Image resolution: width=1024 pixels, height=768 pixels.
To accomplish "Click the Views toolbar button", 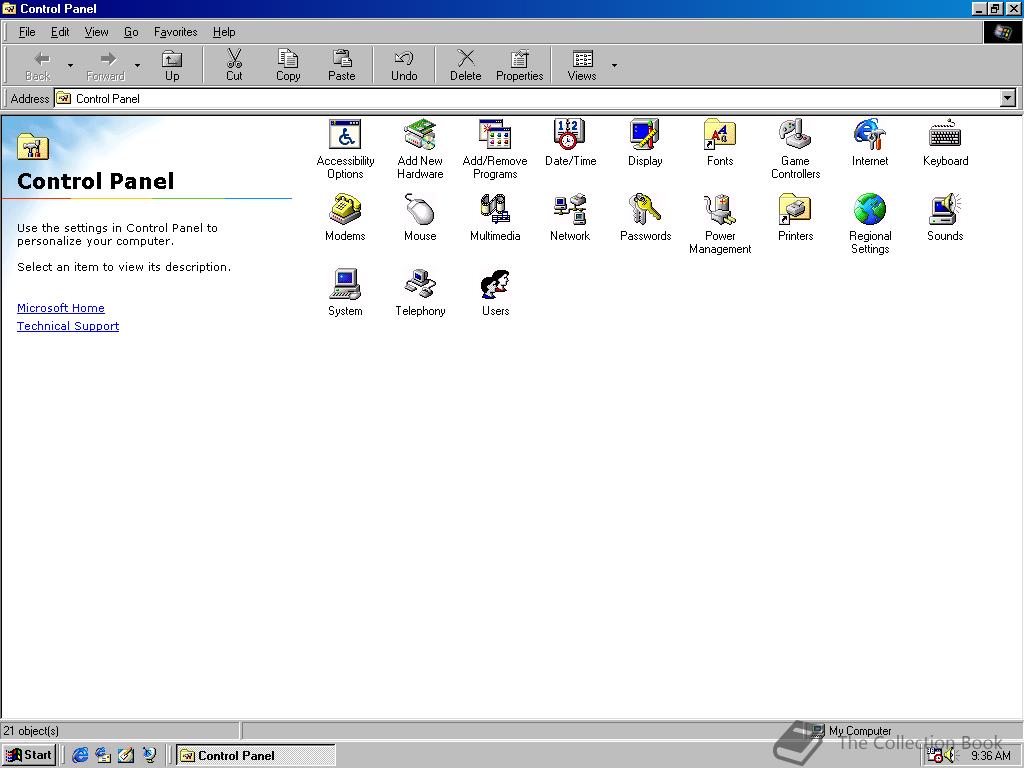I will 582,65.
